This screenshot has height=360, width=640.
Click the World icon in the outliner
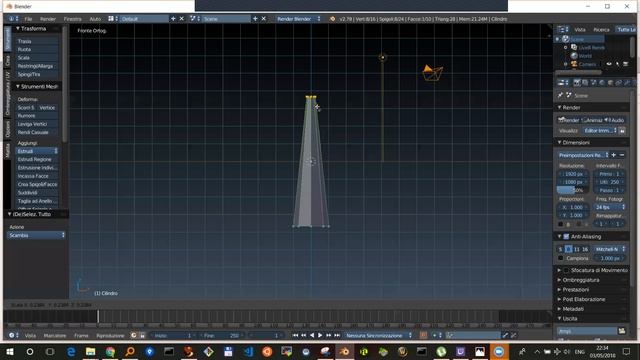pyautogui.click(x=574, y=56)
